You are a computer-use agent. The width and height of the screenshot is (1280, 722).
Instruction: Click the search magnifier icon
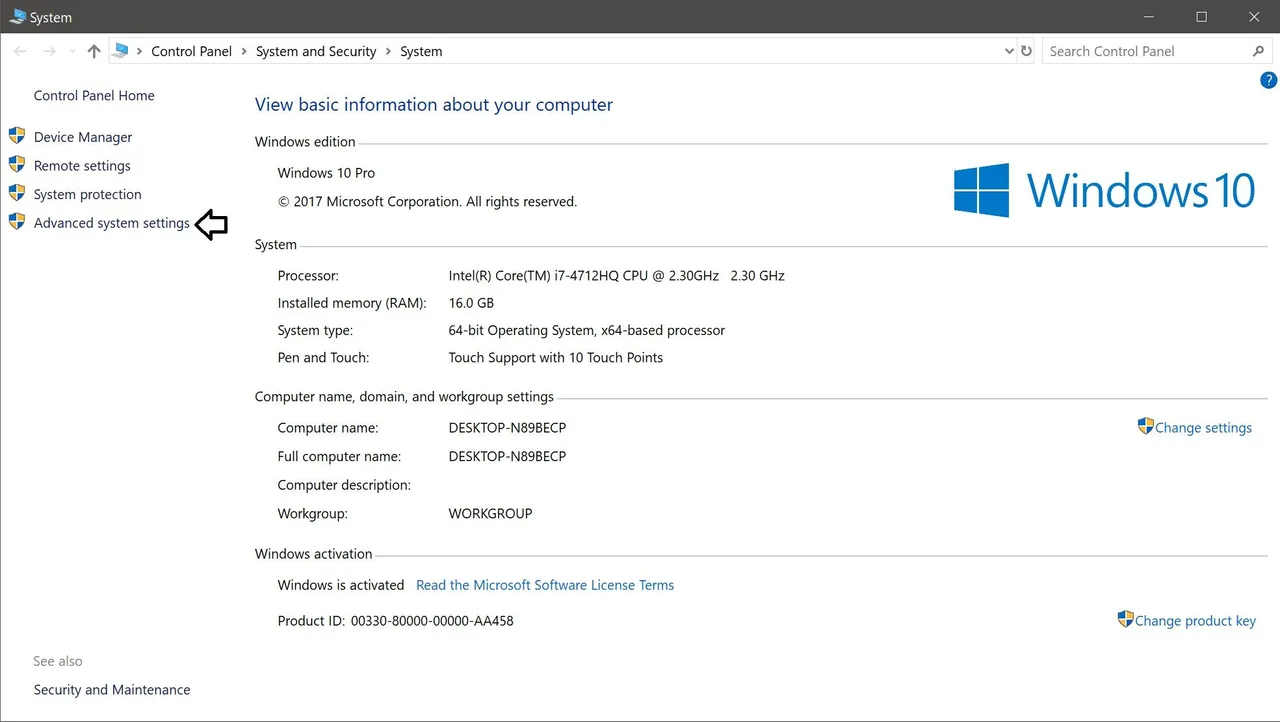[x=1259, y=51]
